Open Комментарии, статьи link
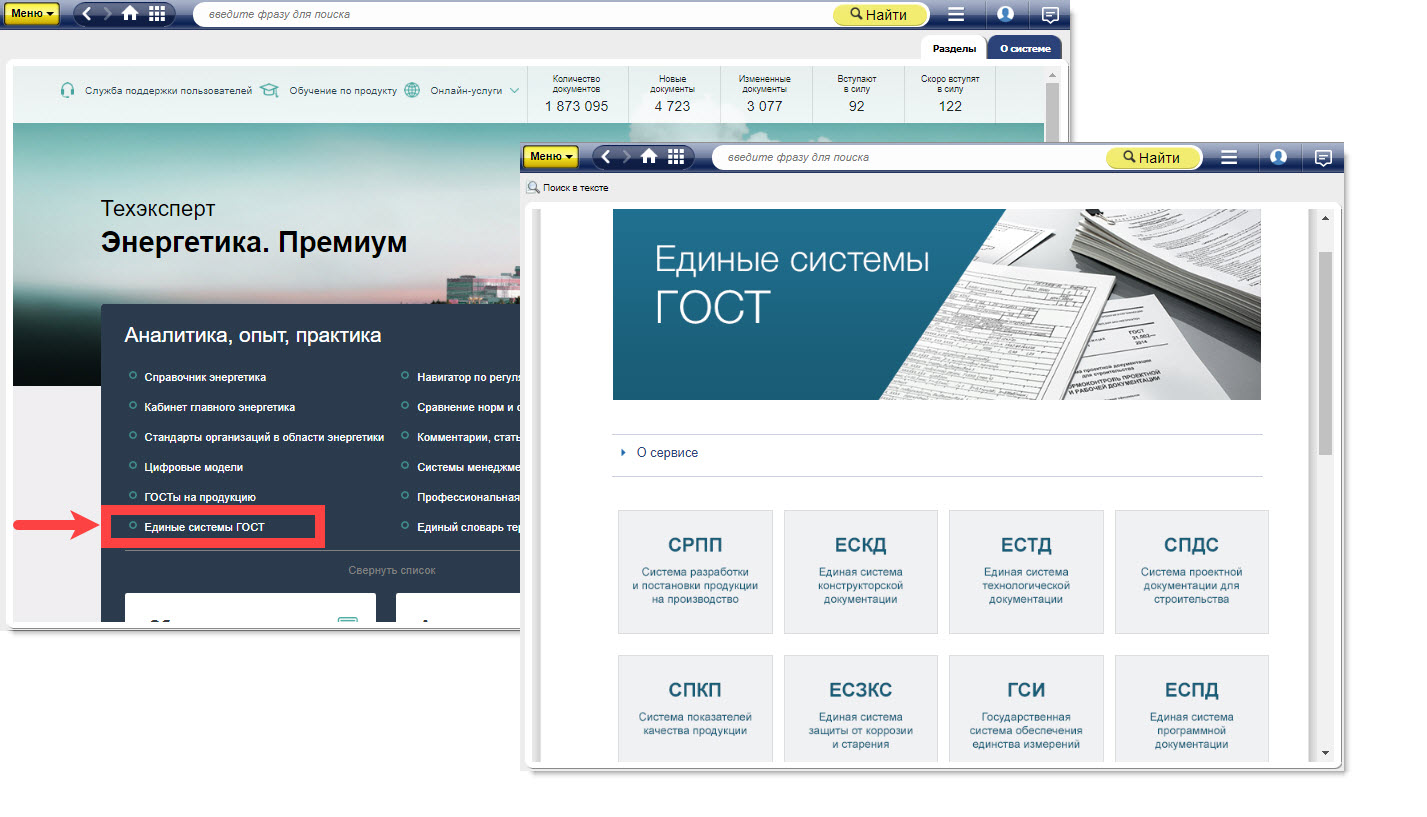 [x=468, y=437]
